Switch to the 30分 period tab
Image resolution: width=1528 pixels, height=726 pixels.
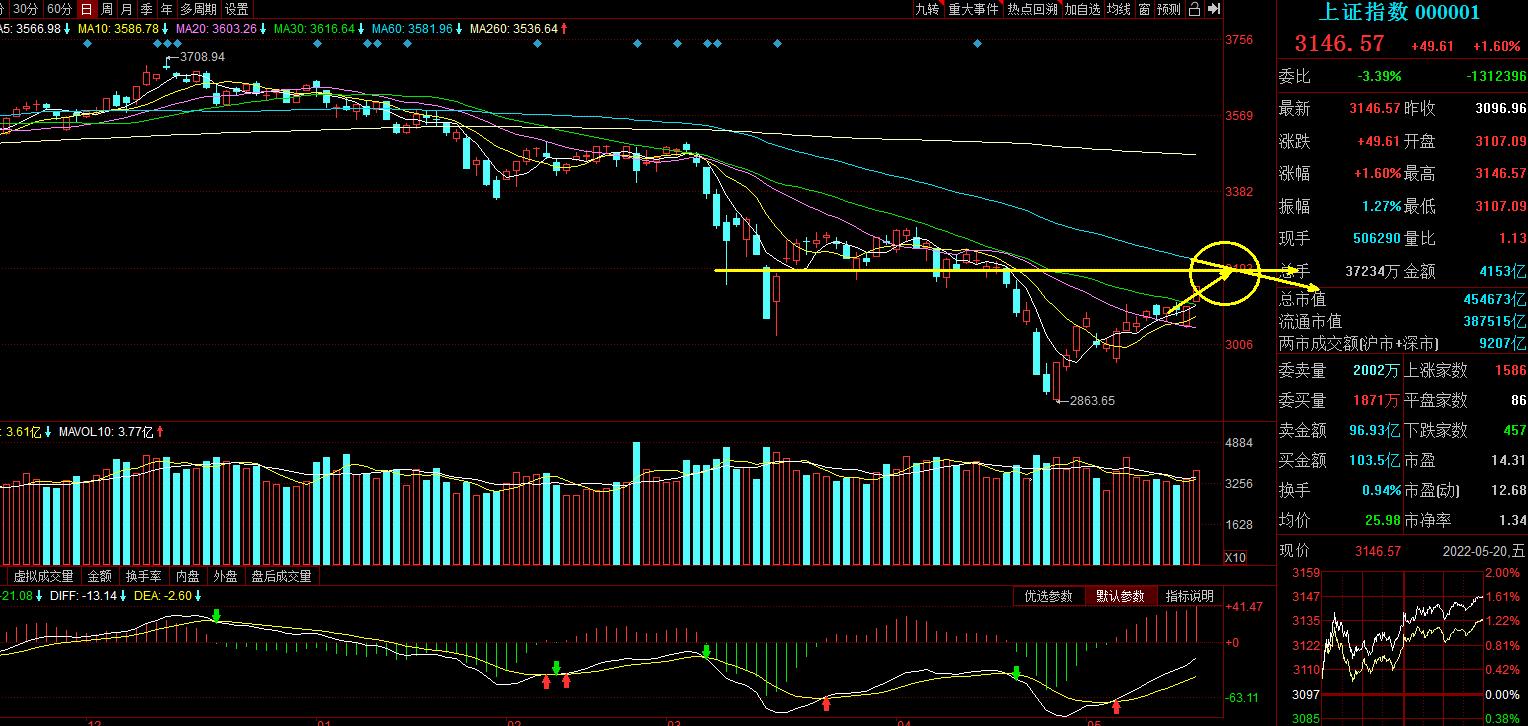pyautogui.click(x=27, y=9)
